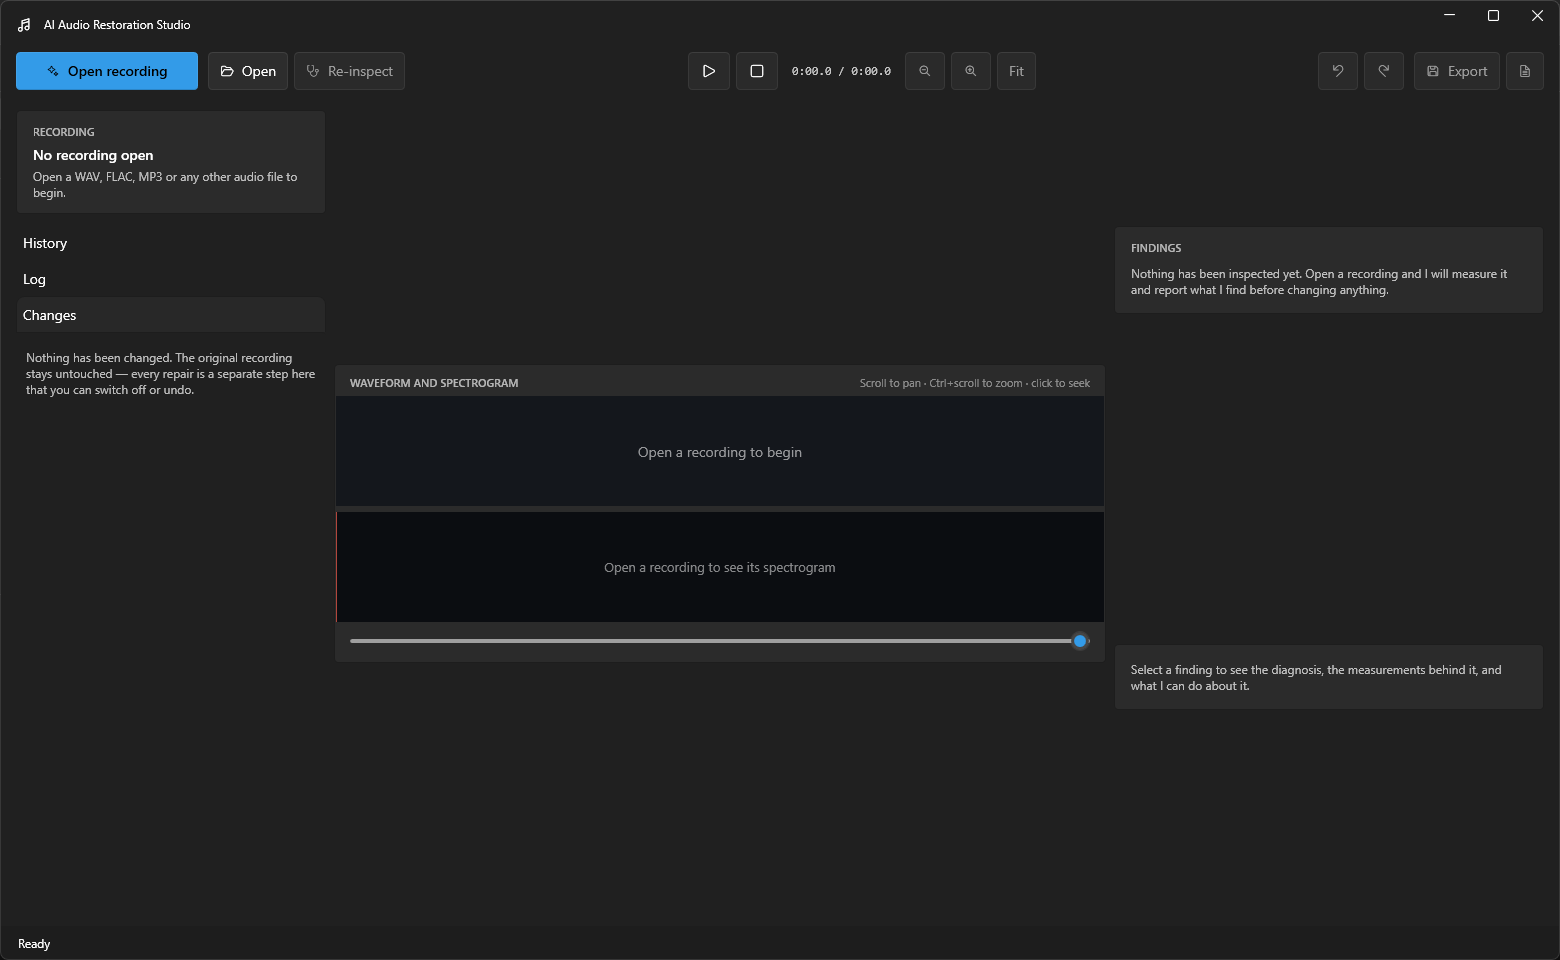Click the Redo arrow icon
Screen dimensions: 1560x960
point(1384,71)
